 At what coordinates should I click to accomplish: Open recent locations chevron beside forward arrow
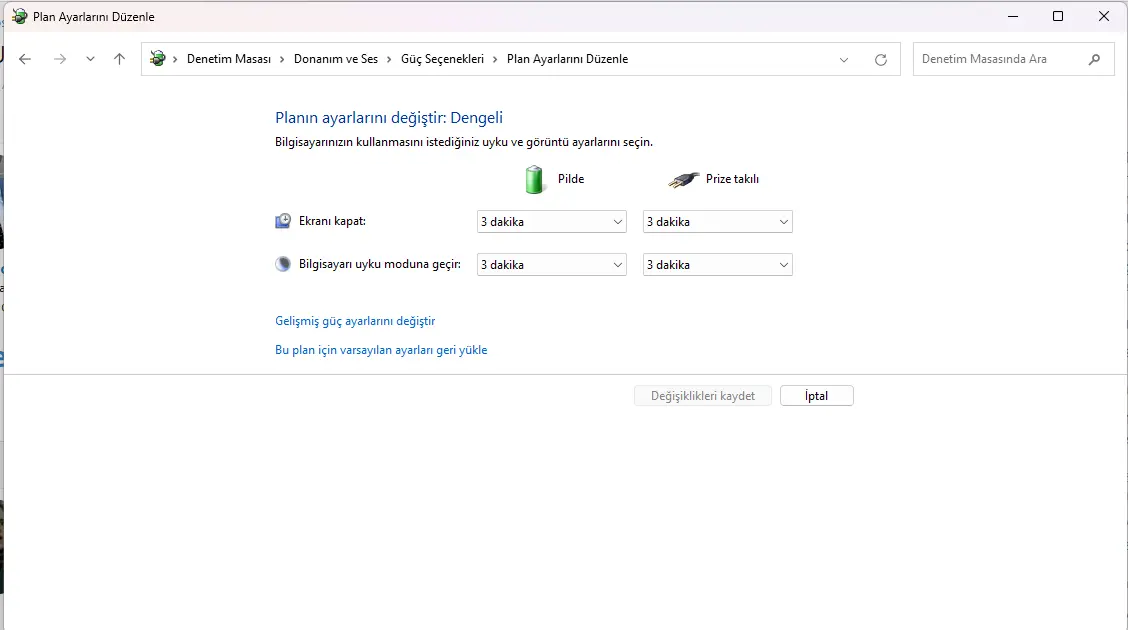(x=90, y=59)
